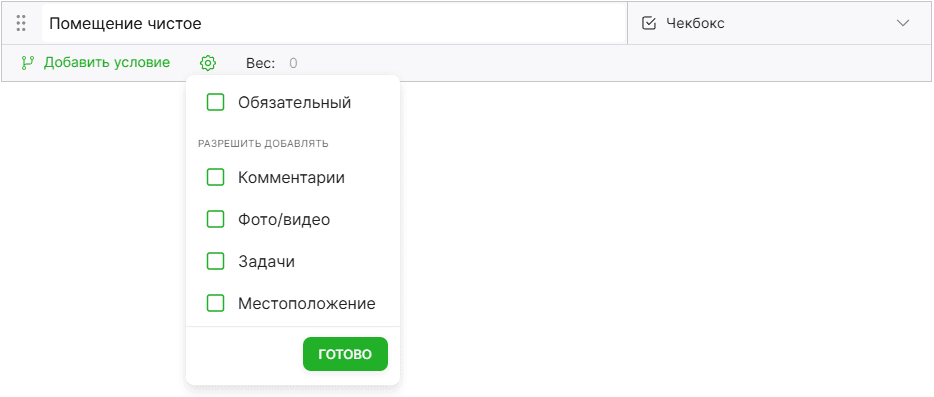934x397 pixels.
Task: Click the Добавить условие link text
Action: tap(107, 62)
